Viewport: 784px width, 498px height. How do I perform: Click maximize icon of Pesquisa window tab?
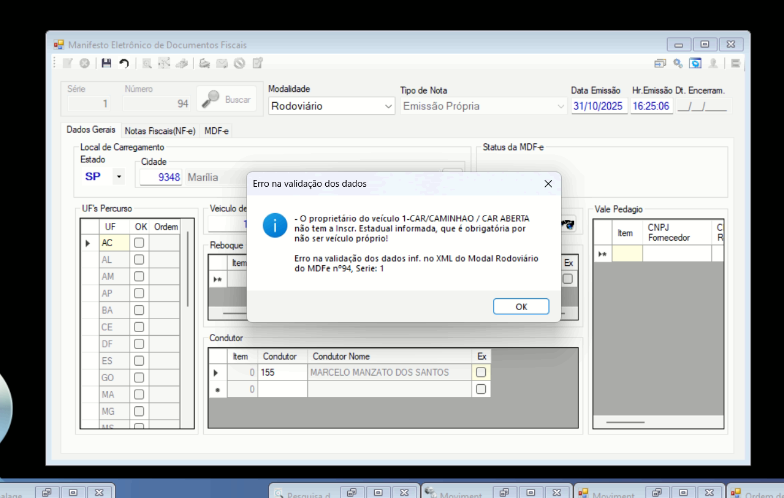click(x=378, y=492)
